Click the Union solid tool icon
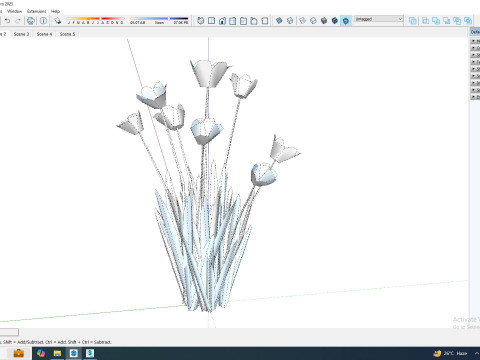Image resolution: width=480 pixels, height=360 pixels. click(436, 21)
